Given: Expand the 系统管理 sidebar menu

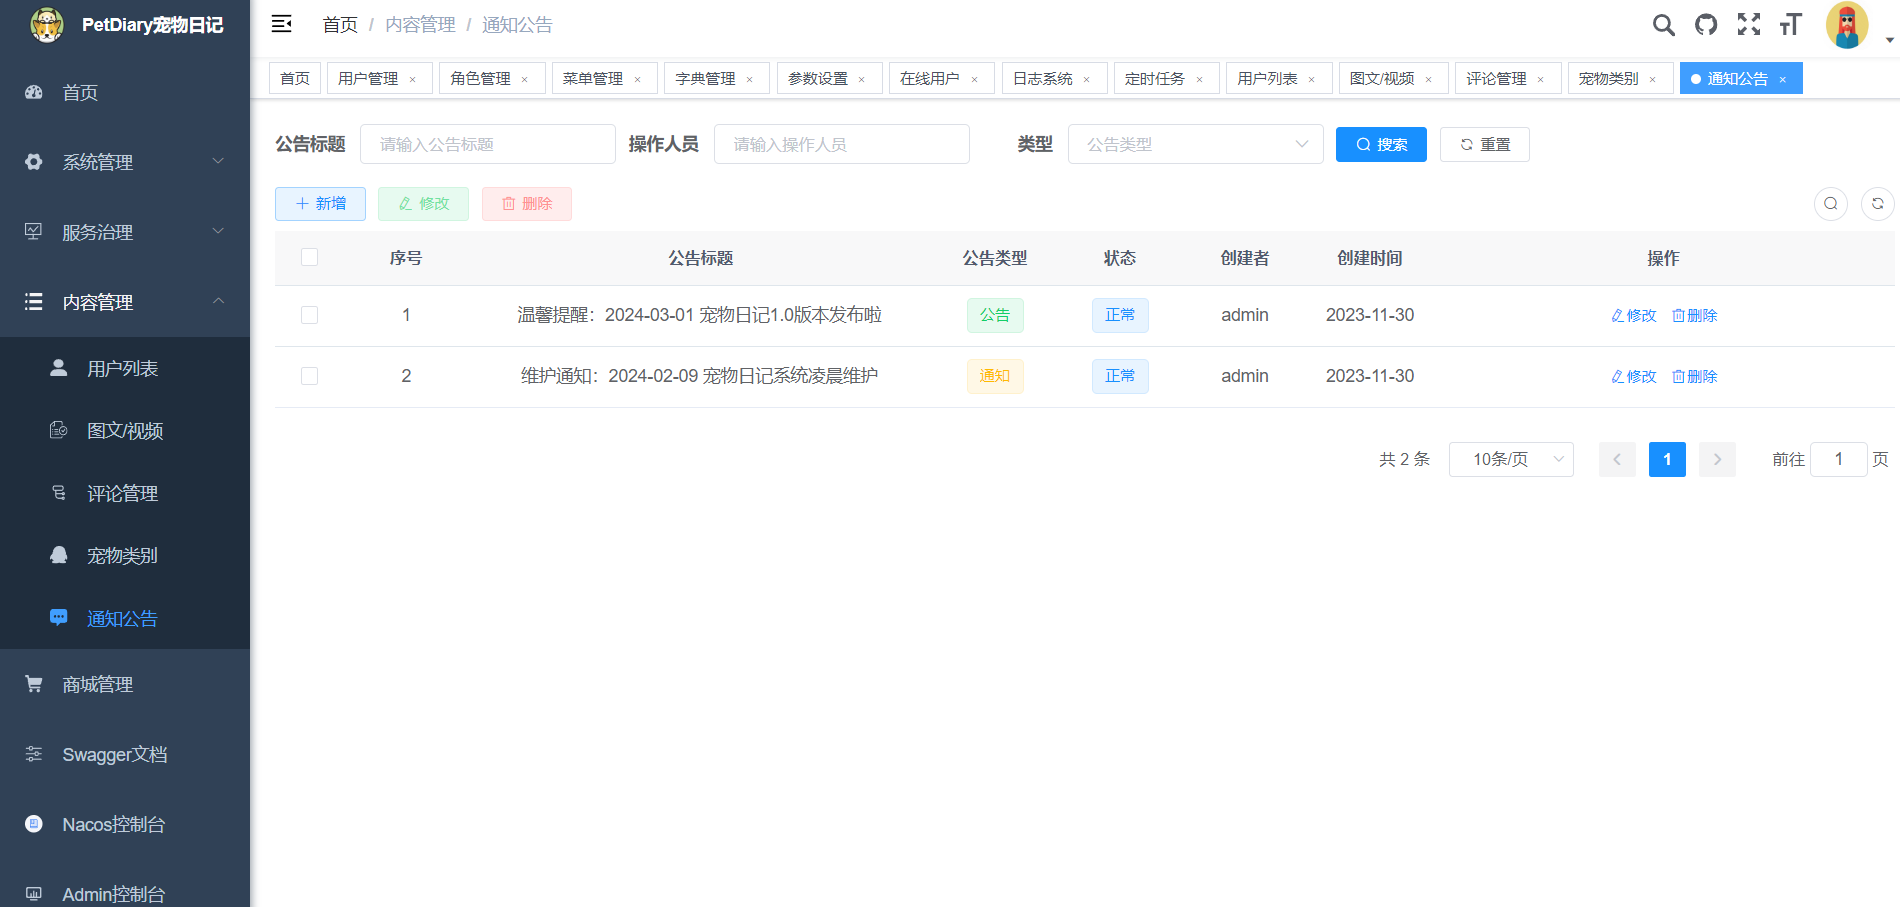Looking at the screenshot, I should (125, 162).
